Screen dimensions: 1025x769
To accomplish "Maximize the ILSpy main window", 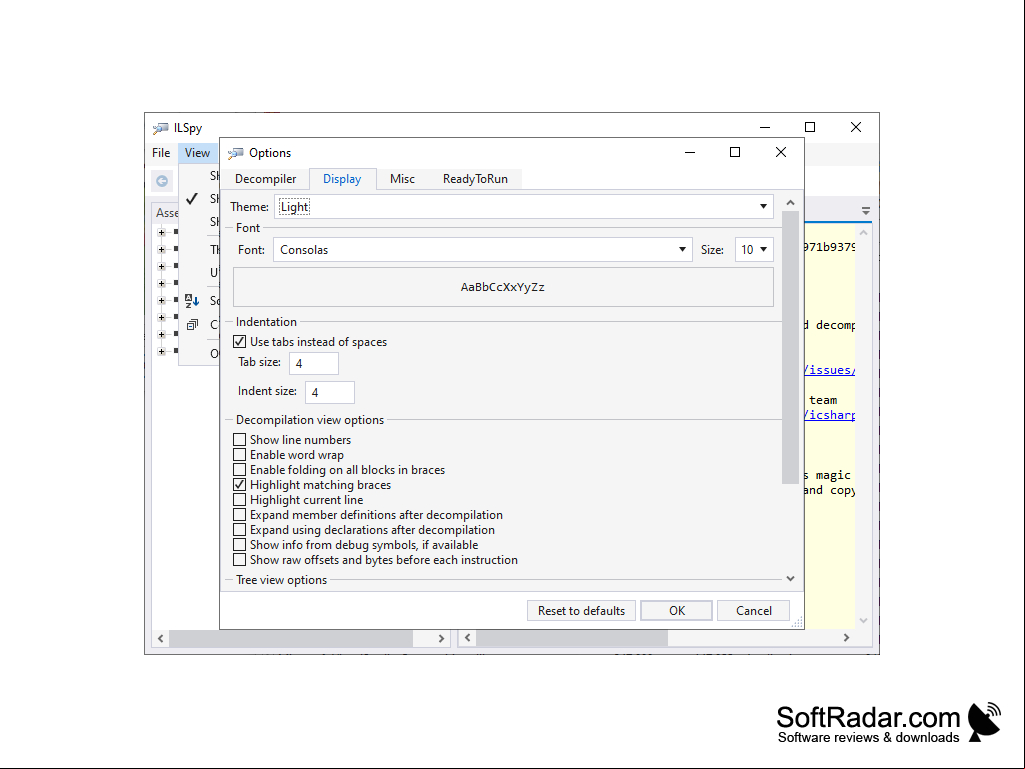I will 810,127.
